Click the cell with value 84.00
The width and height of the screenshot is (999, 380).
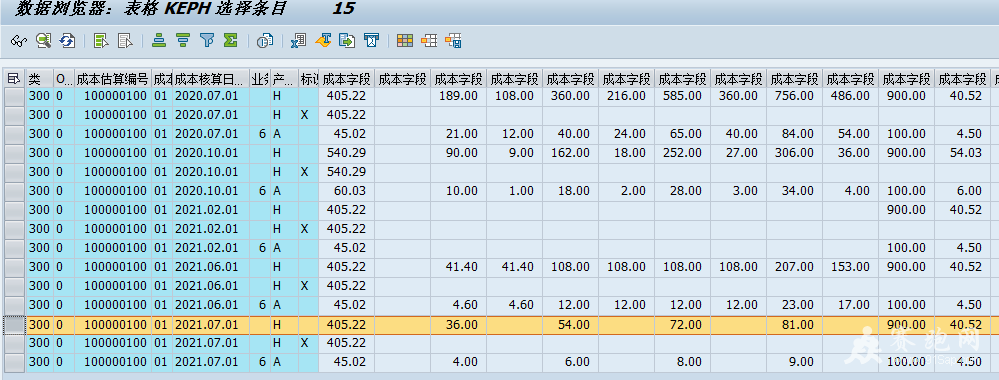794,135
